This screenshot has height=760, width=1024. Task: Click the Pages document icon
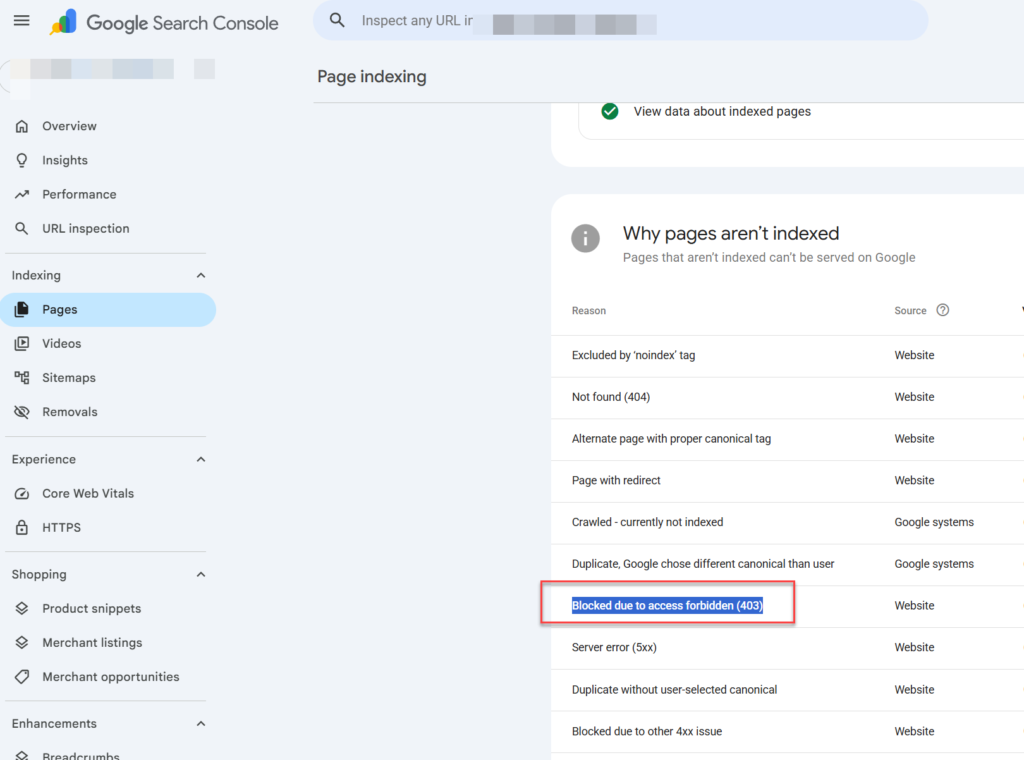point(22,309)
